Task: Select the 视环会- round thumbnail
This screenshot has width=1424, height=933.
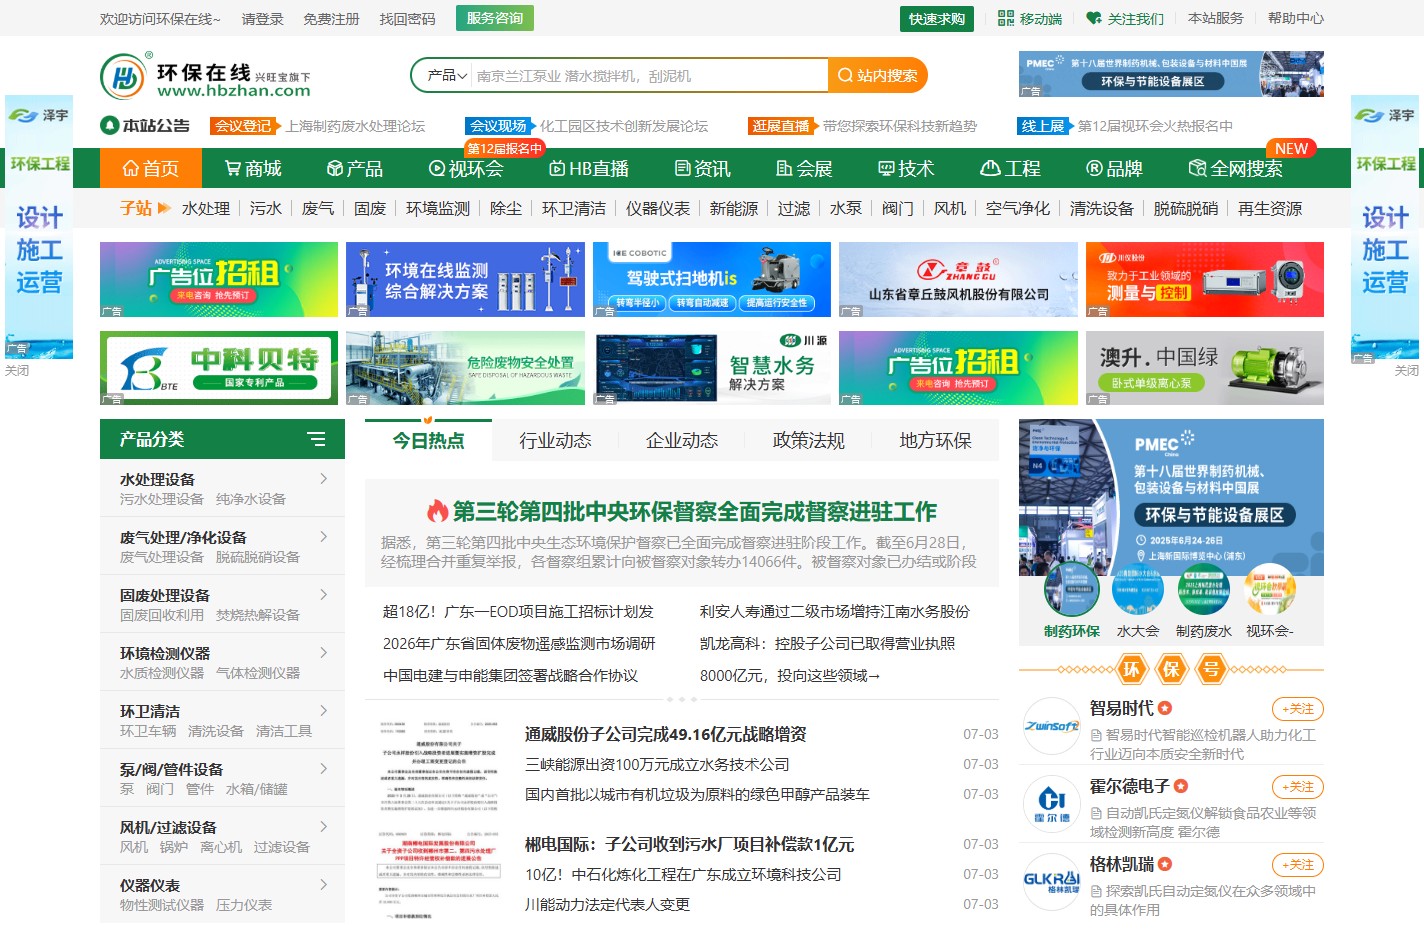Action: [x=1270, y=590]
